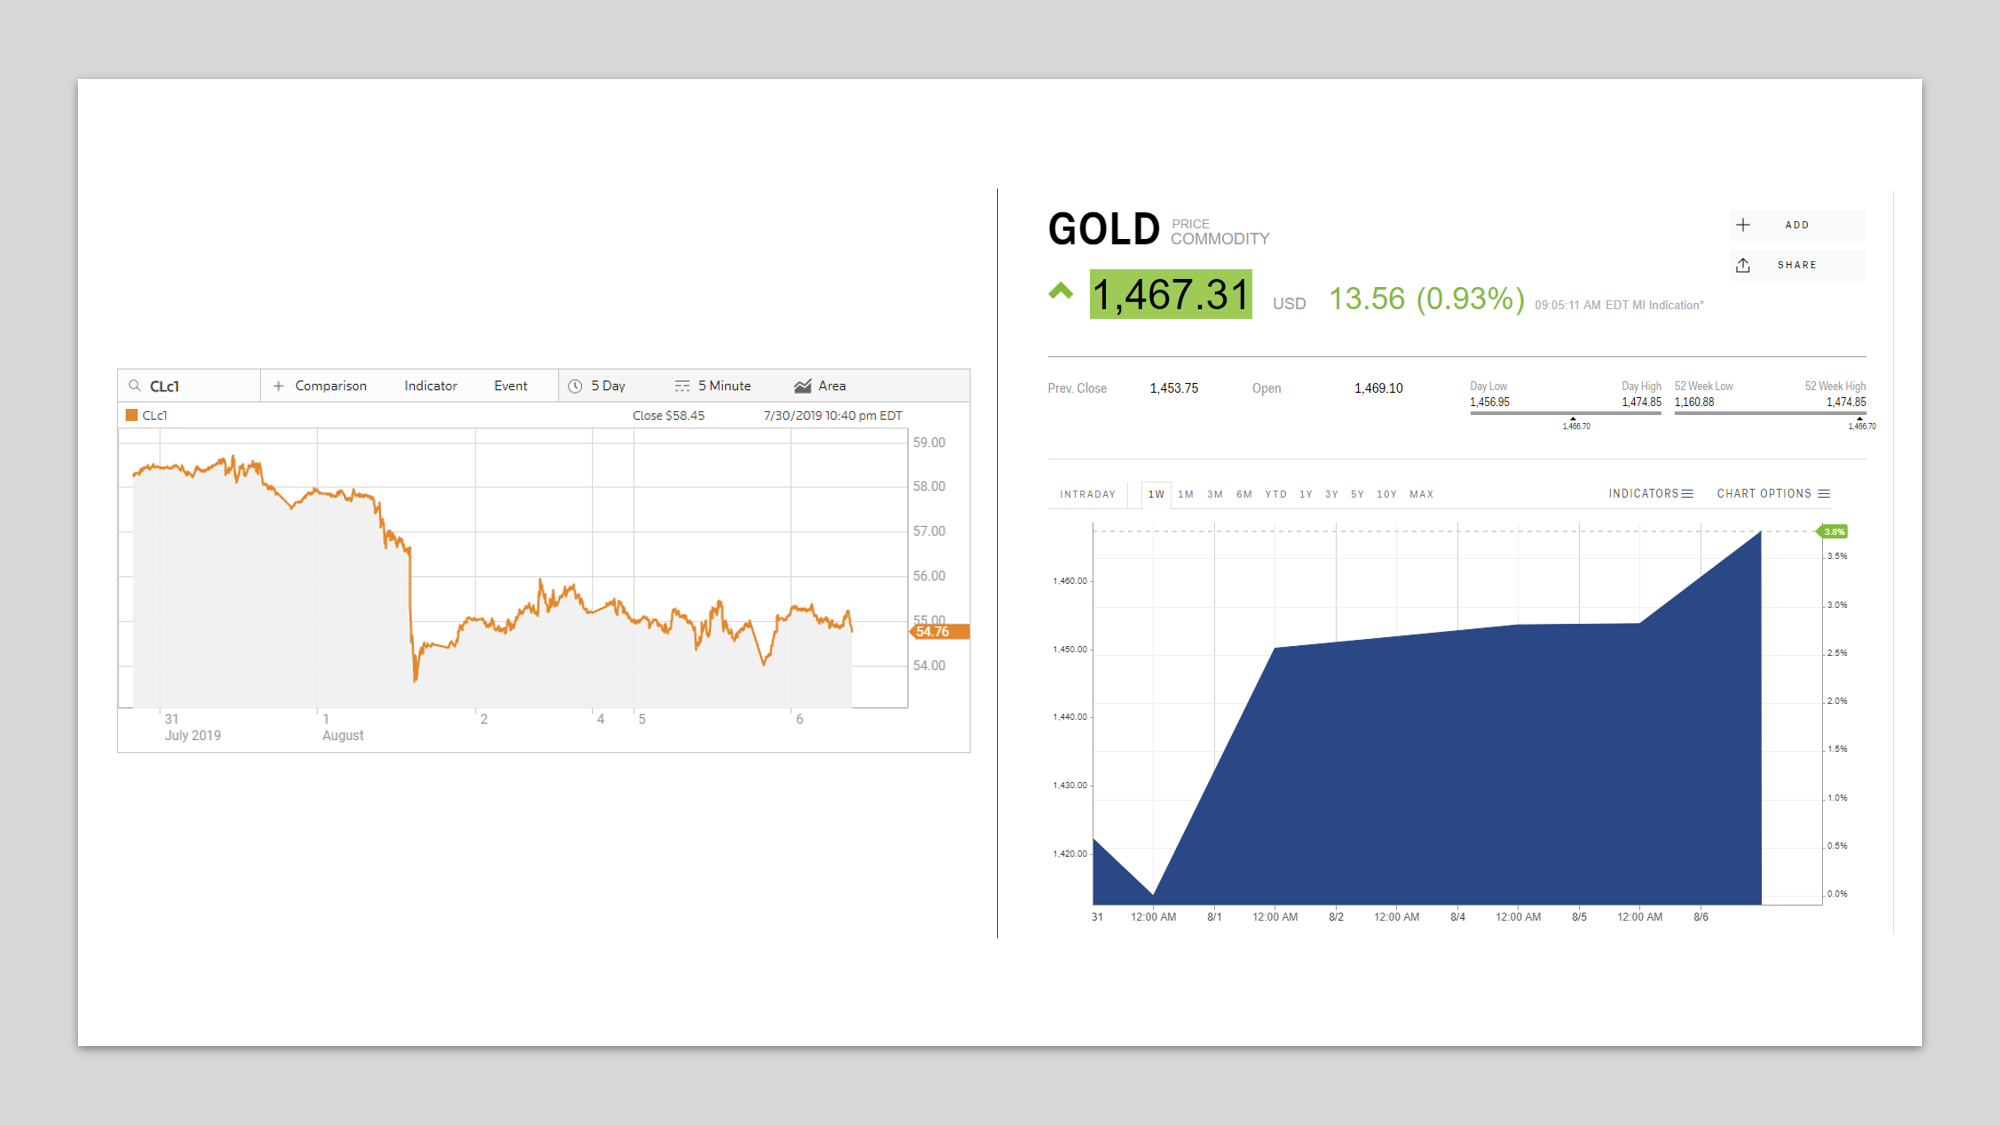
Task: Click the interval icon beside 5 Minute
Action: click(x=682, y=386)
